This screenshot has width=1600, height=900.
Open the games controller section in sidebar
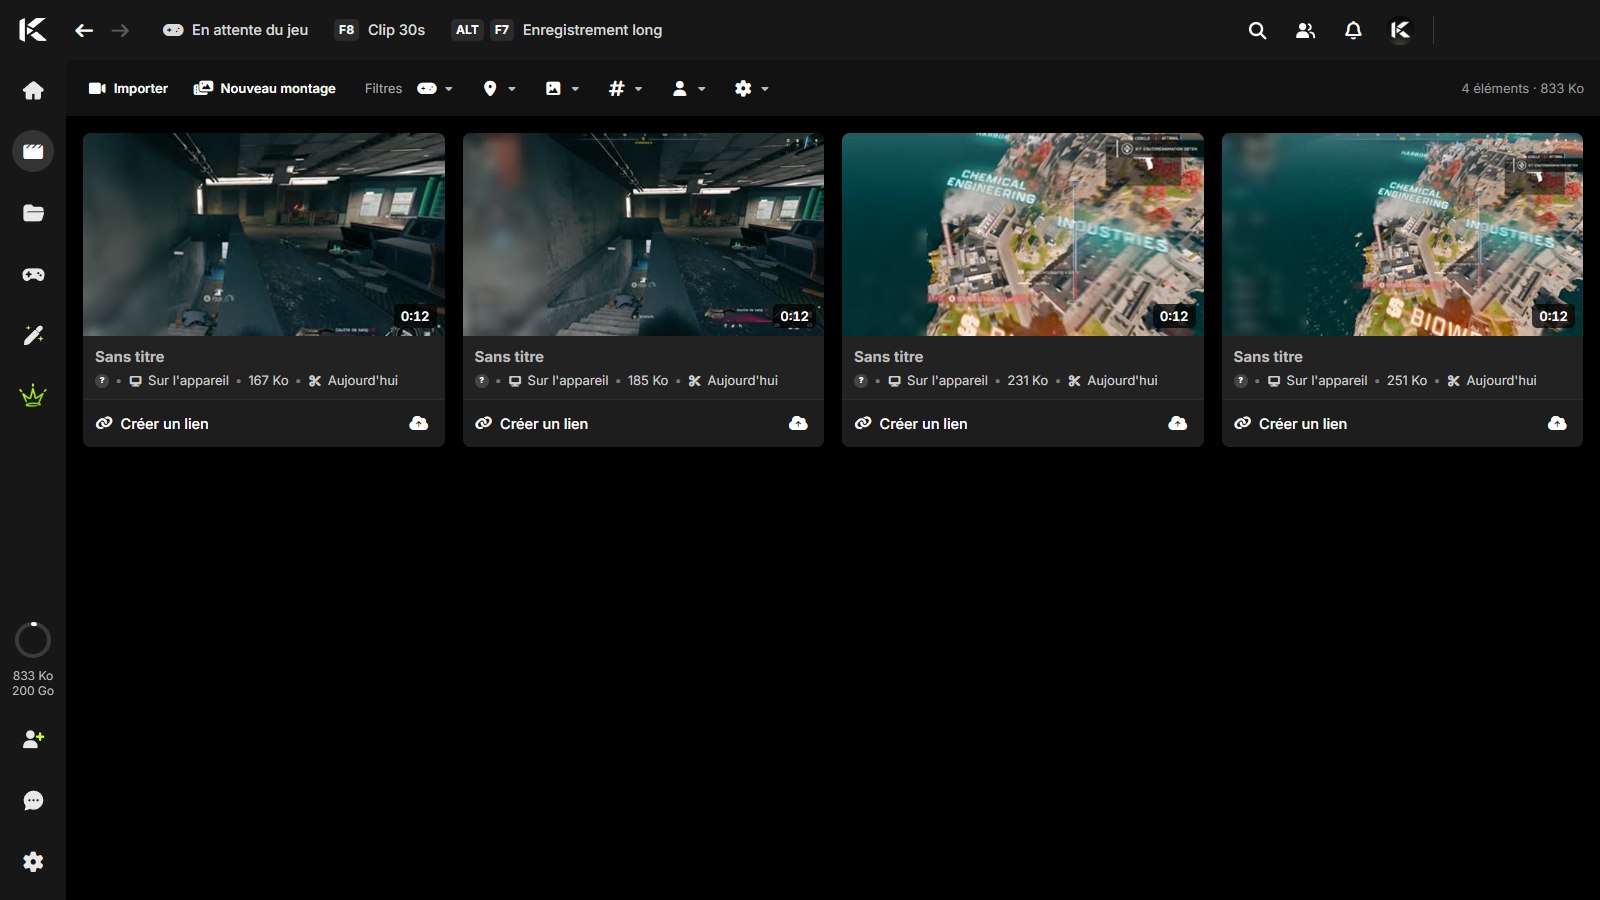(33, 274)
